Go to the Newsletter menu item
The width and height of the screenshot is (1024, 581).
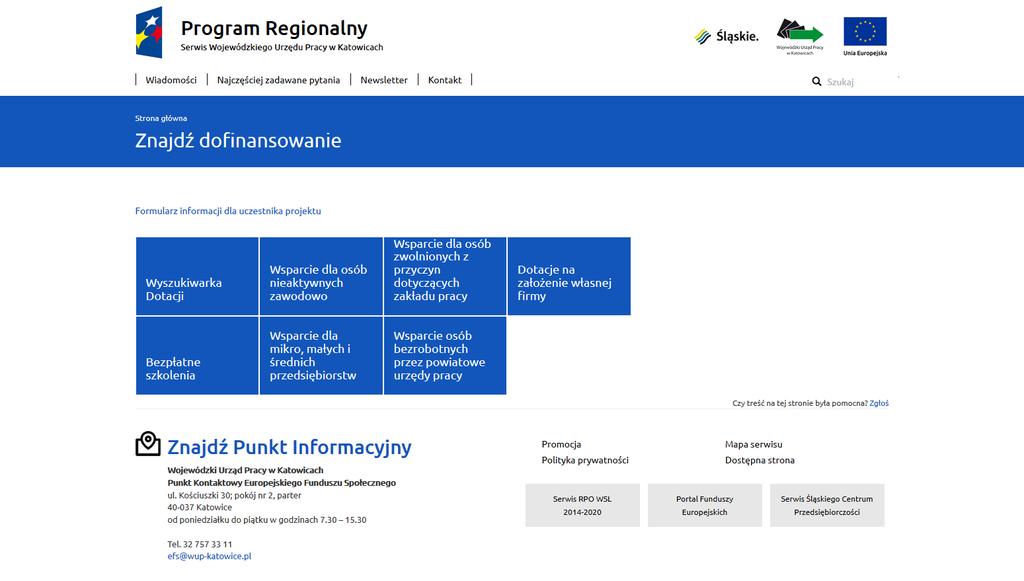pyautogui.click(x=384, y=80)
